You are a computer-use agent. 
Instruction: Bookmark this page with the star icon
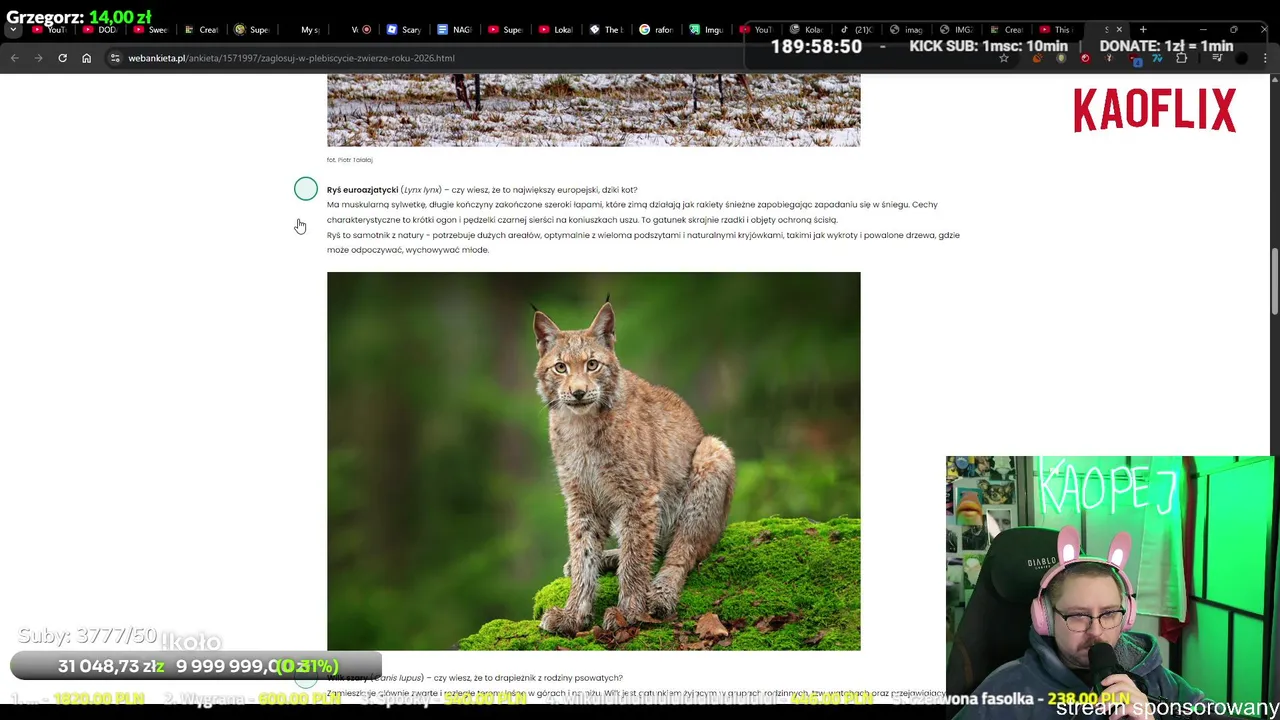click(x=1004, y=58)
